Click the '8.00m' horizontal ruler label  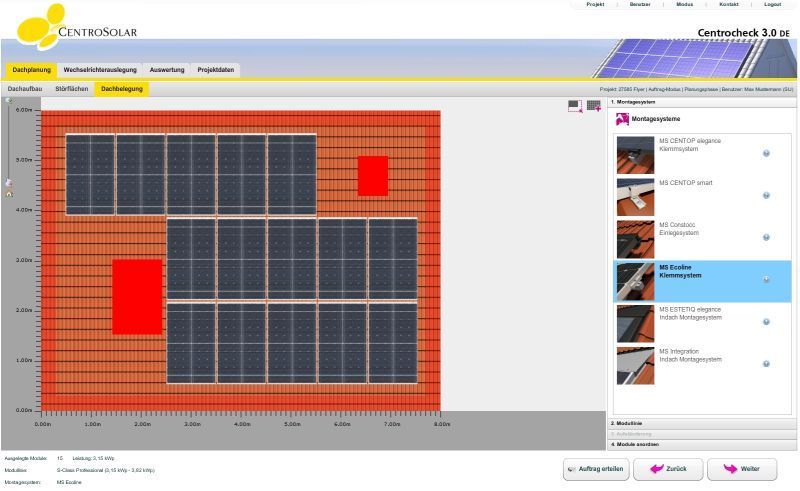pyautogui.click(x=442, y=424)
